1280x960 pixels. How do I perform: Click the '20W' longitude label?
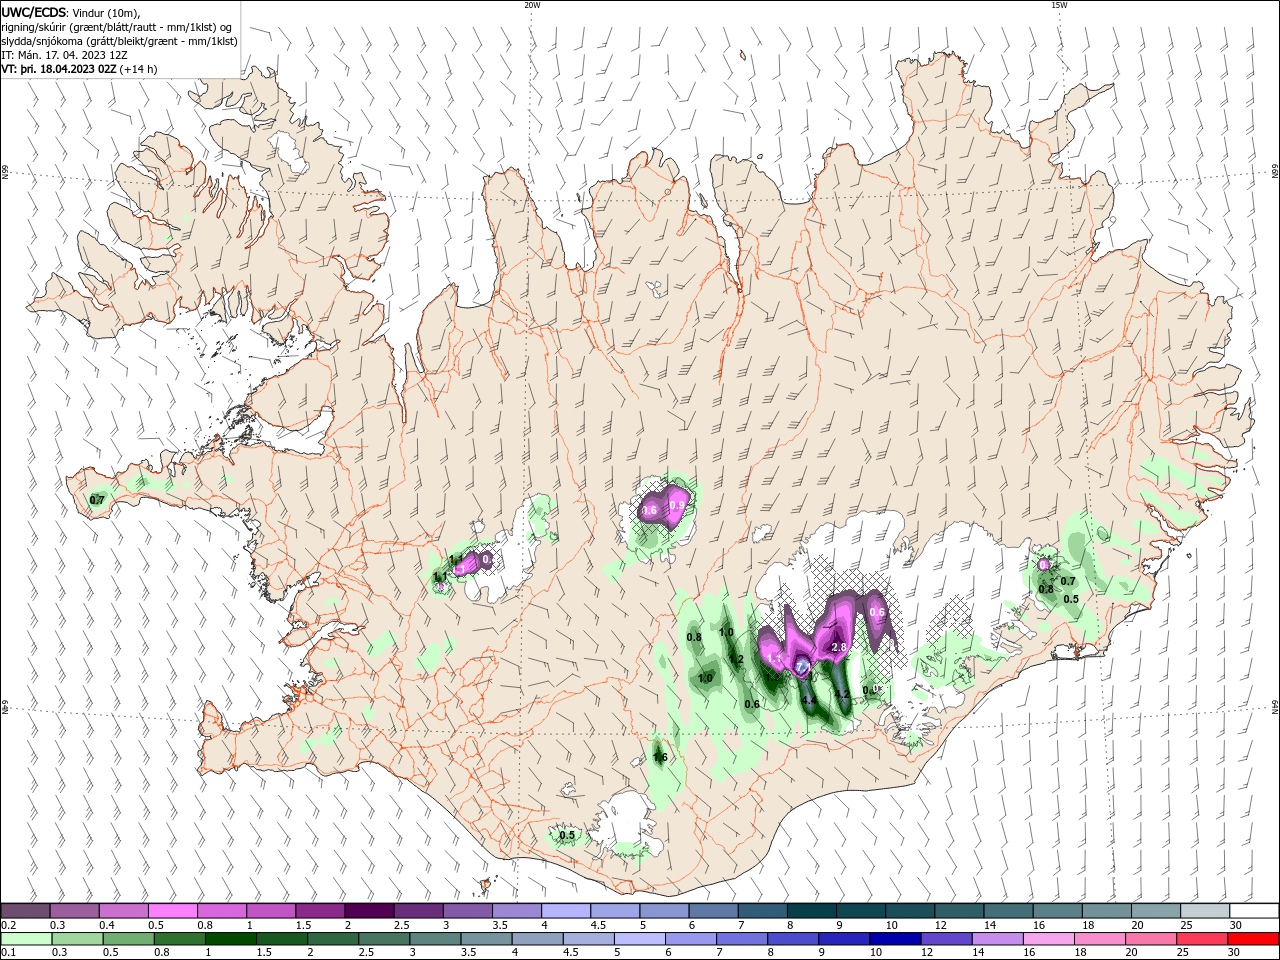point(531,5)
